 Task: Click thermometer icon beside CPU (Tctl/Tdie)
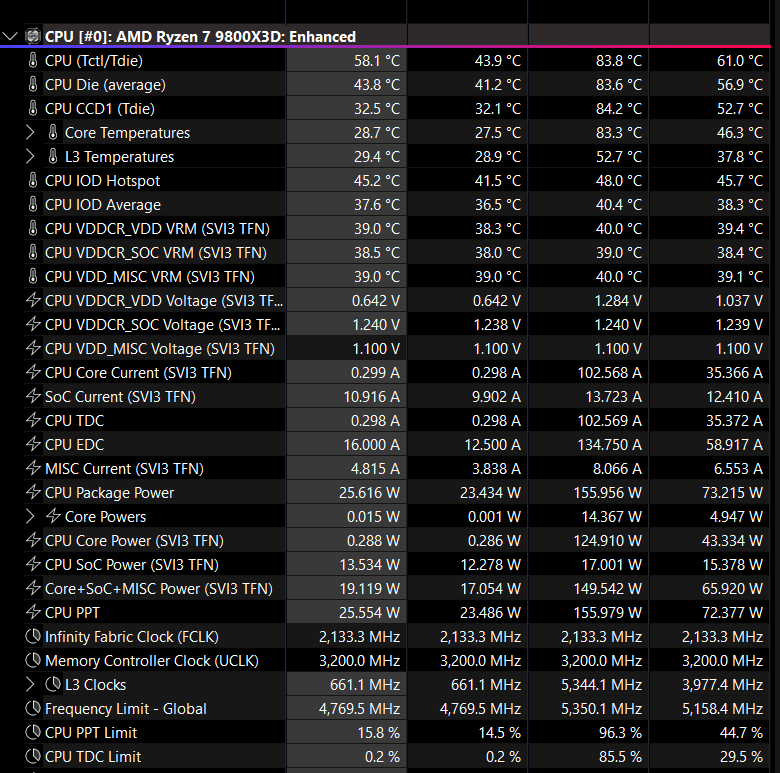(x=33, y=60)
